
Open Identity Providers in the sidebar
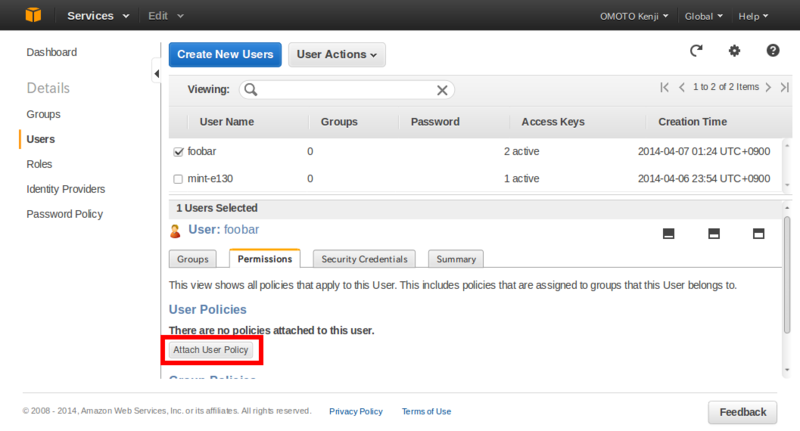[x=66, y=189]
